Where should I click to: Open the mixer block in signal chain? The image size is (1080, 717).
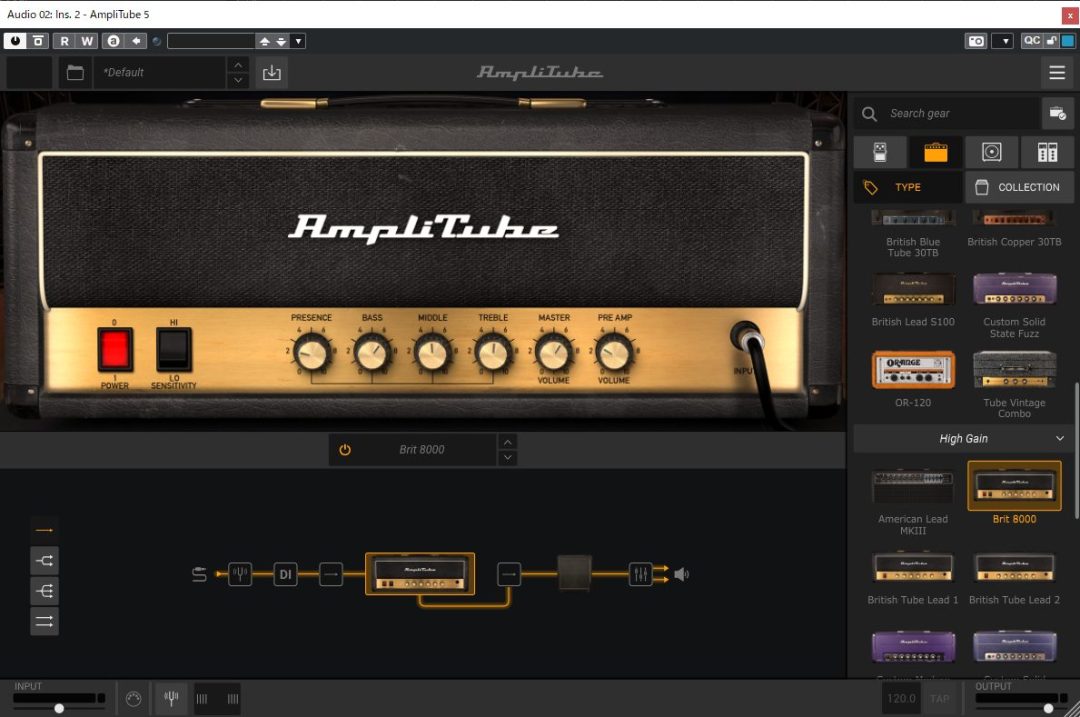pyautogui.click(x=640, y=574)
